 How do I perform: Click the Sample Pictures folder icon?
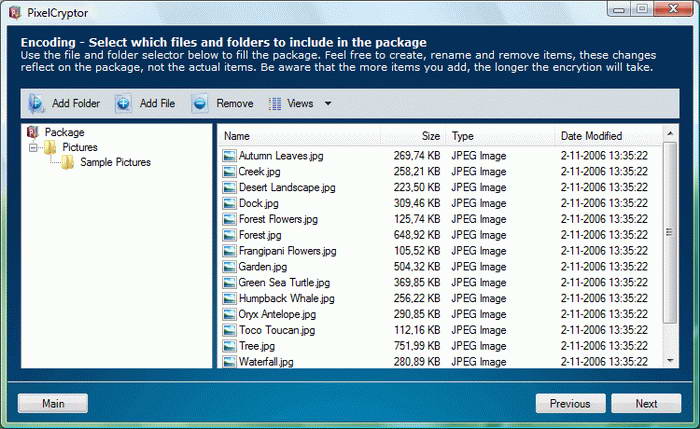coord(68,162)
